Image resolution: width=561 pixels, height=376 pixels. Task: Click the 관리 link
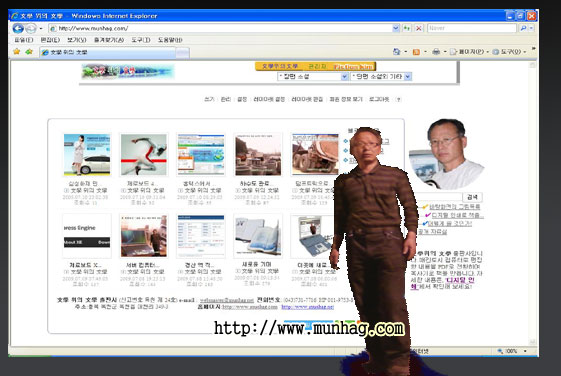tap(225, 99)
